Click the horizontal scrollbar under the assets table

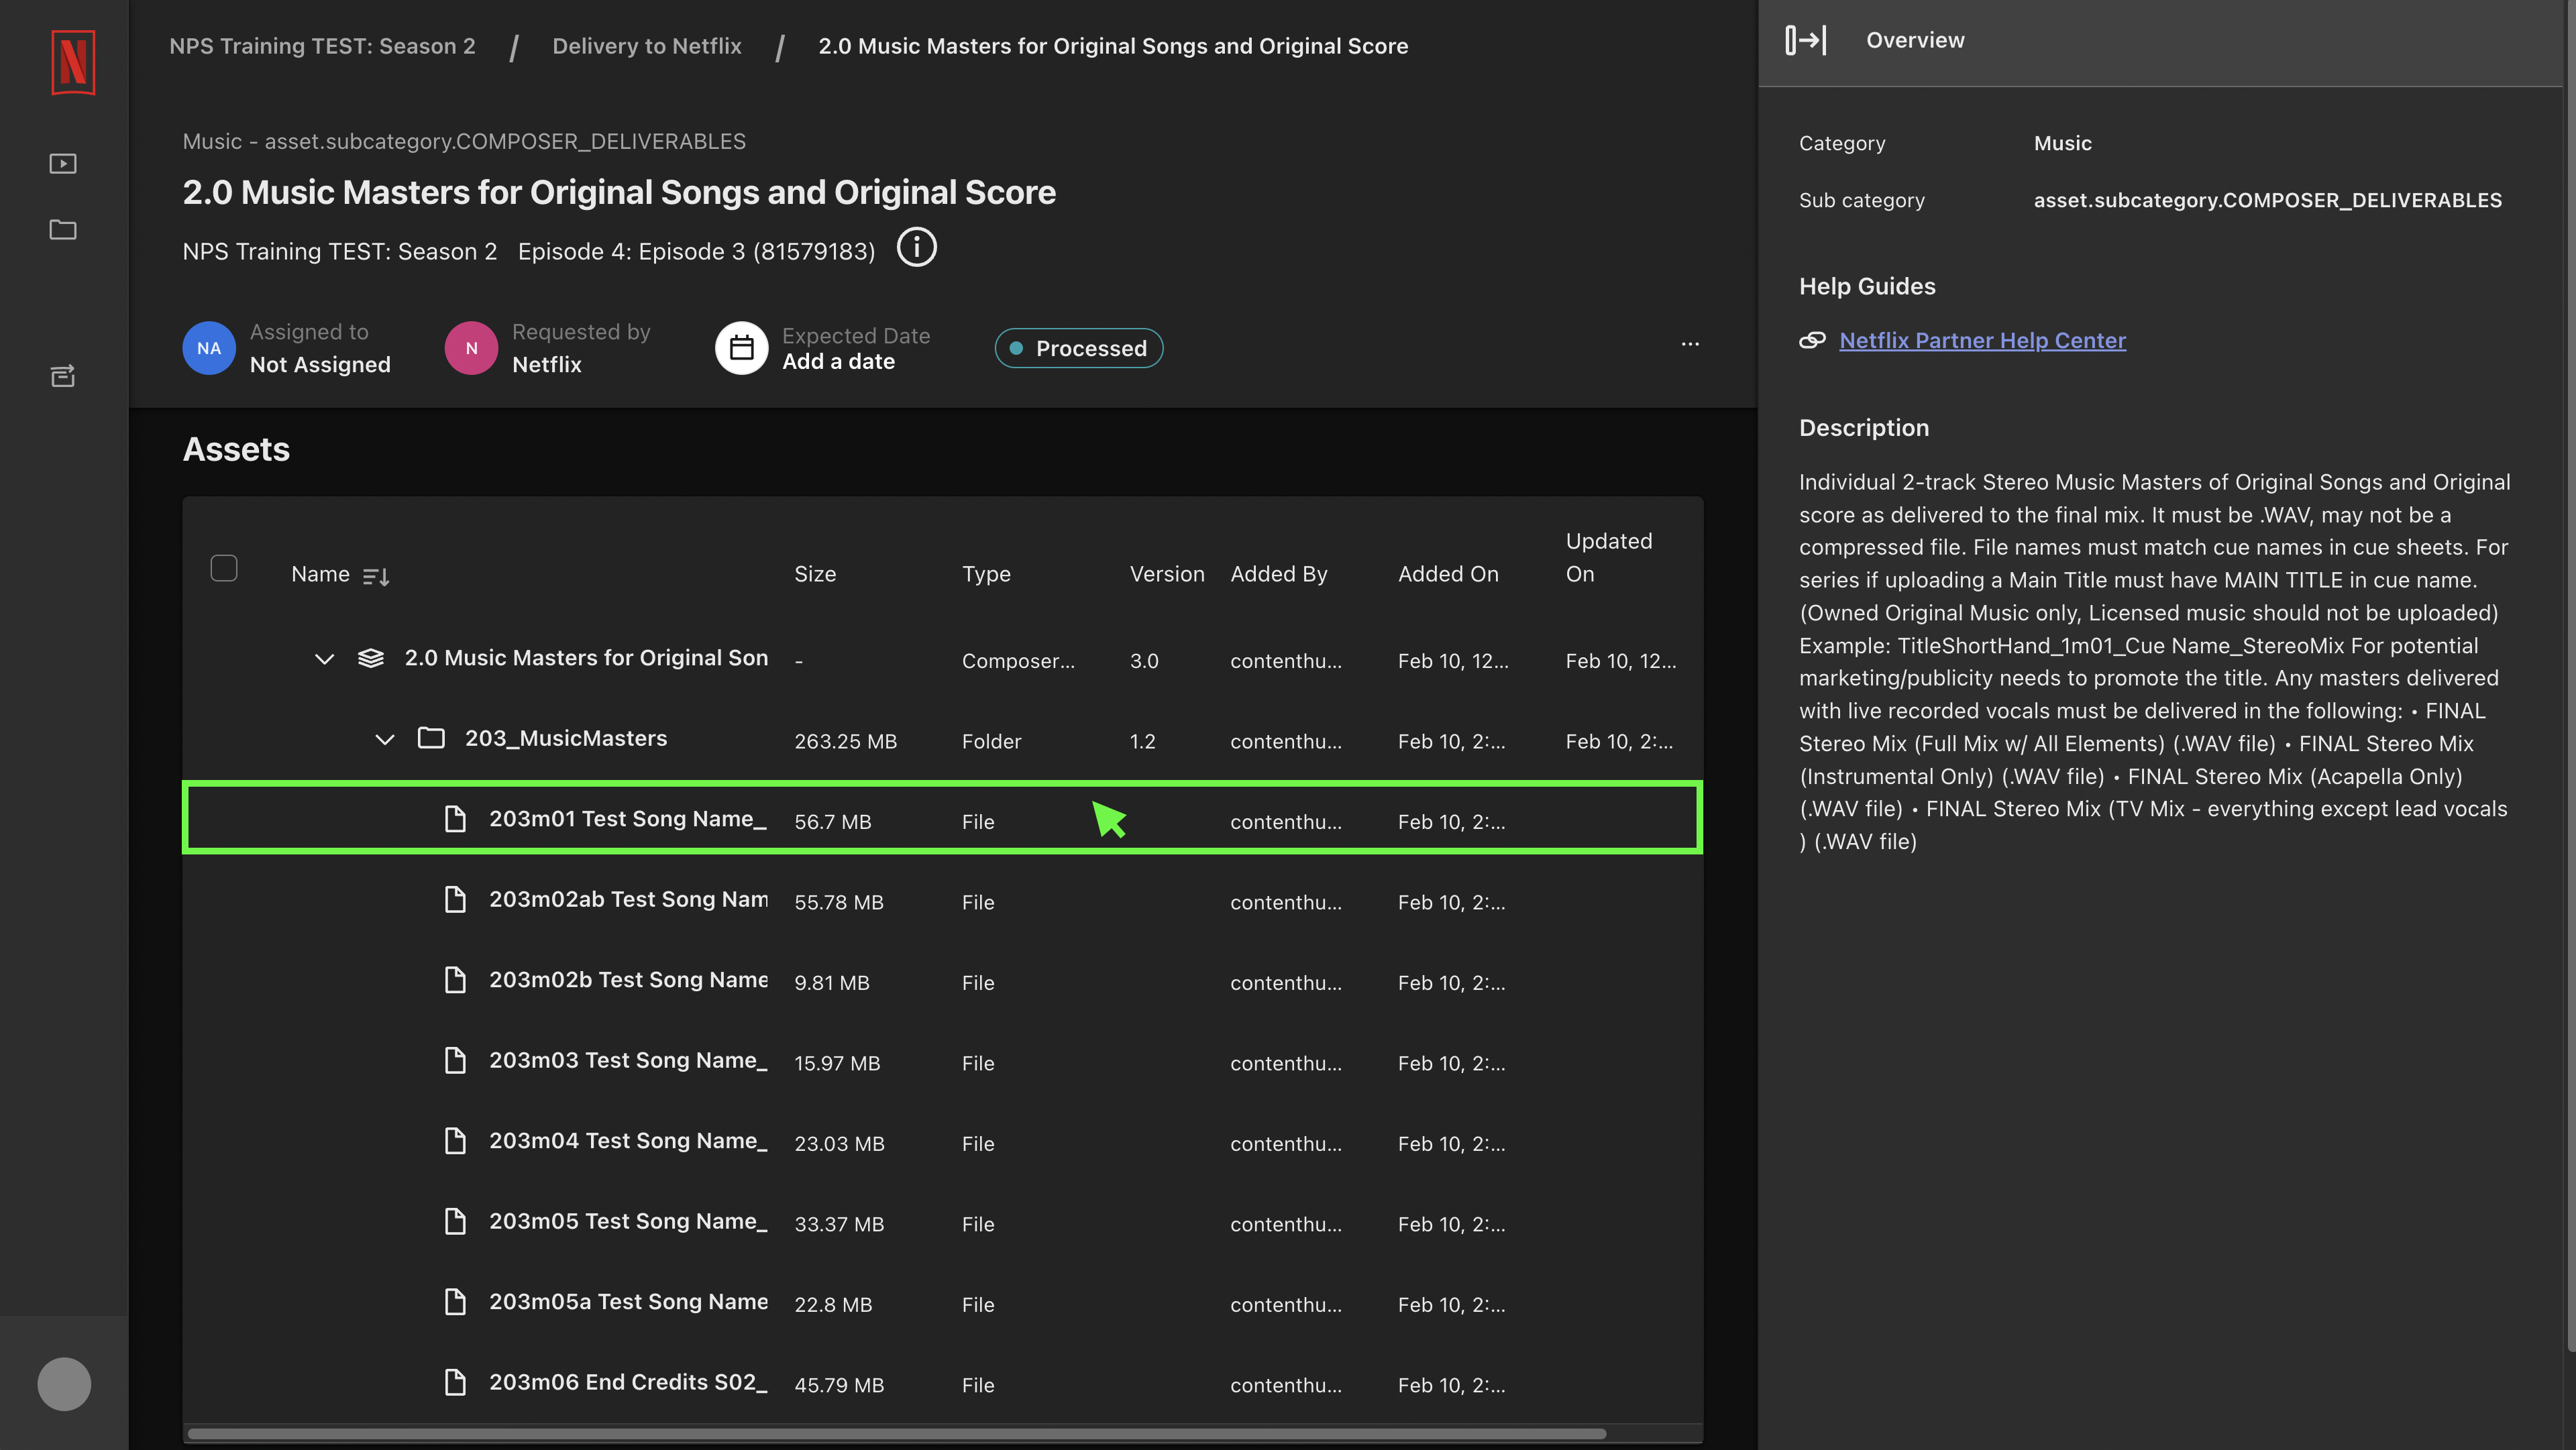(897, 1433)
